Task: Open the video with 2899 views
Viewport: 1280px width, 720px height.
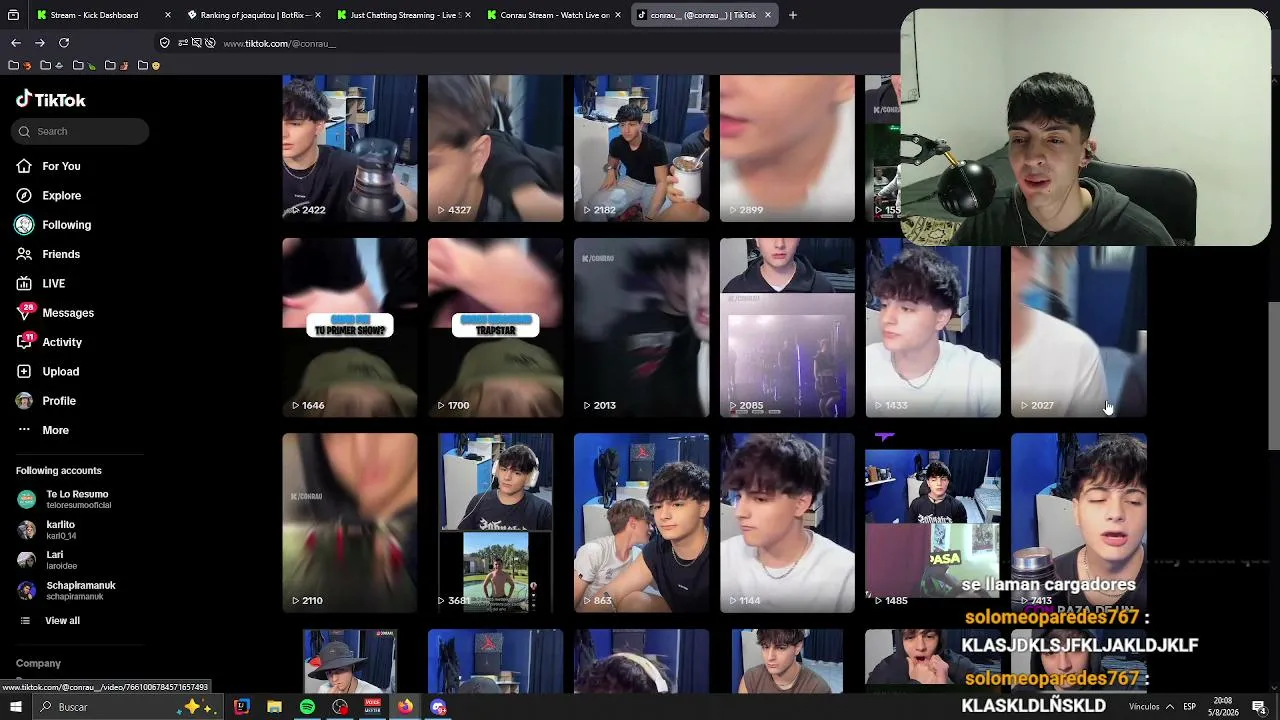Action: (x=788, y=148)
